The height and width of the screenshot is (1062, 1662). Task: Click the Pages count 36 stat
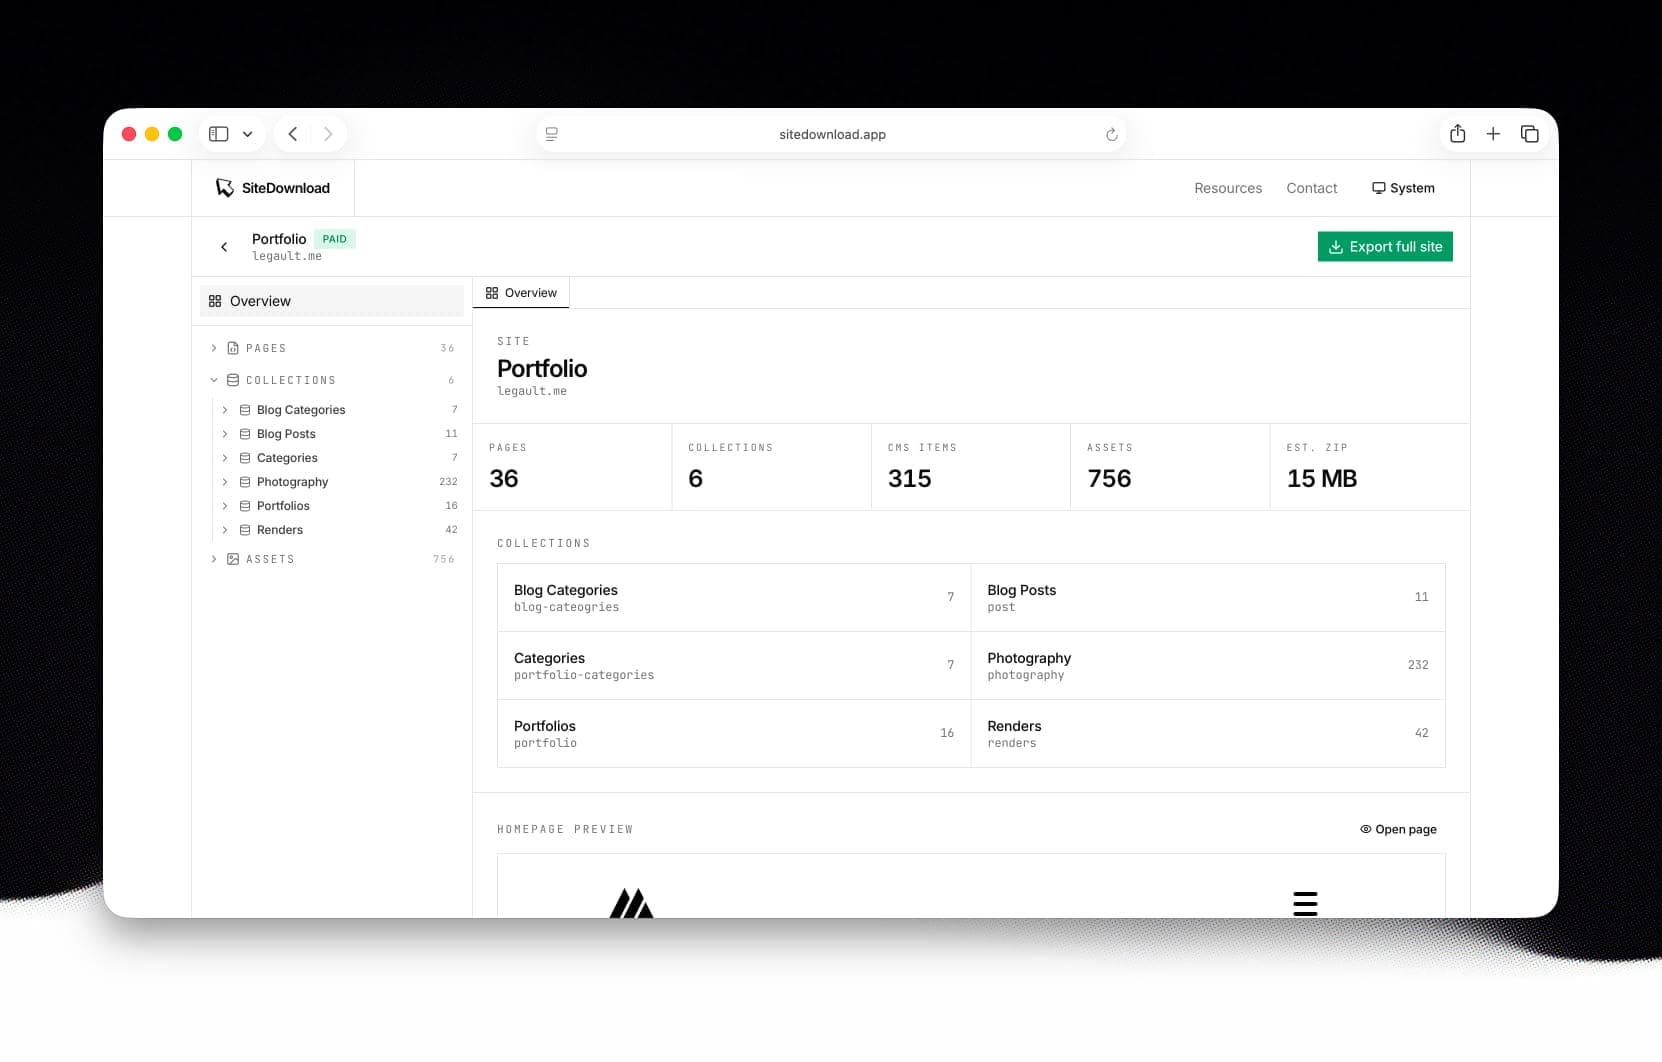pyautogui.click(x=504, y=479)
